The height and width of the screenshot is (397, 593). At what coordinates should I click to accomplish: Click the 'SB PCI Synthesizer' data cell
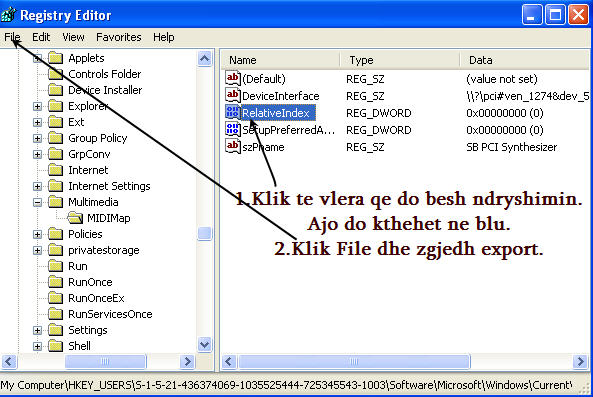(511, 147)
